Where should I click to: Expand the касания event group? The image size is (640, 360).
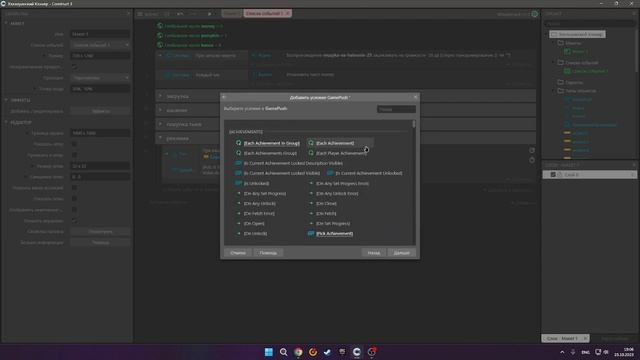(x=160, y=110)
